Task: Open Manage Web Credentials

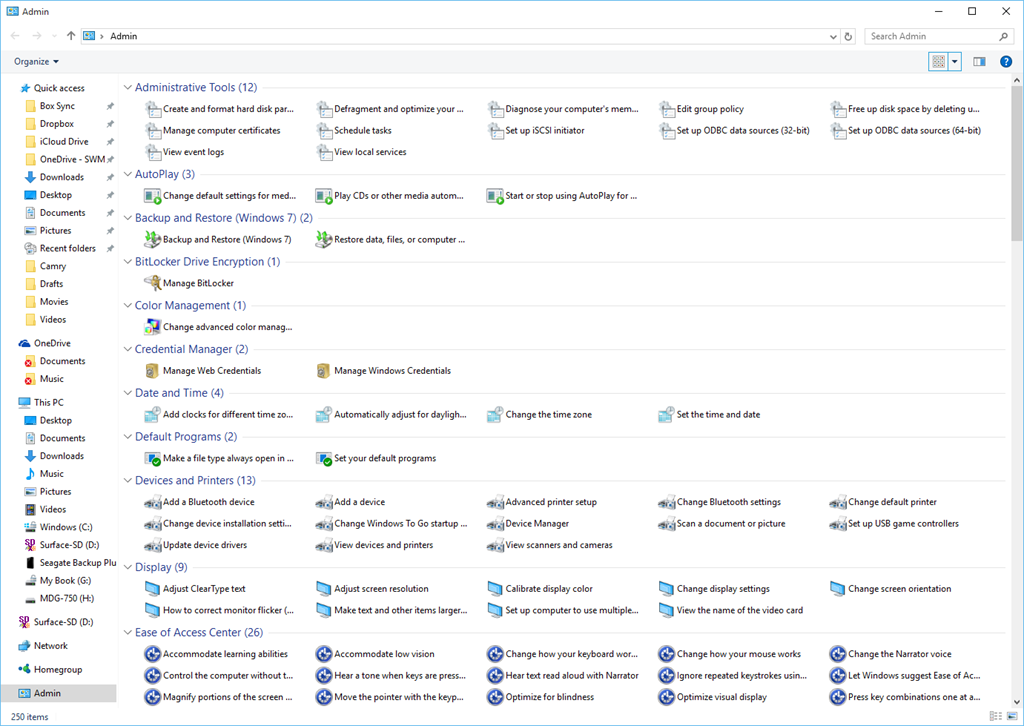Action: [211, 371]
